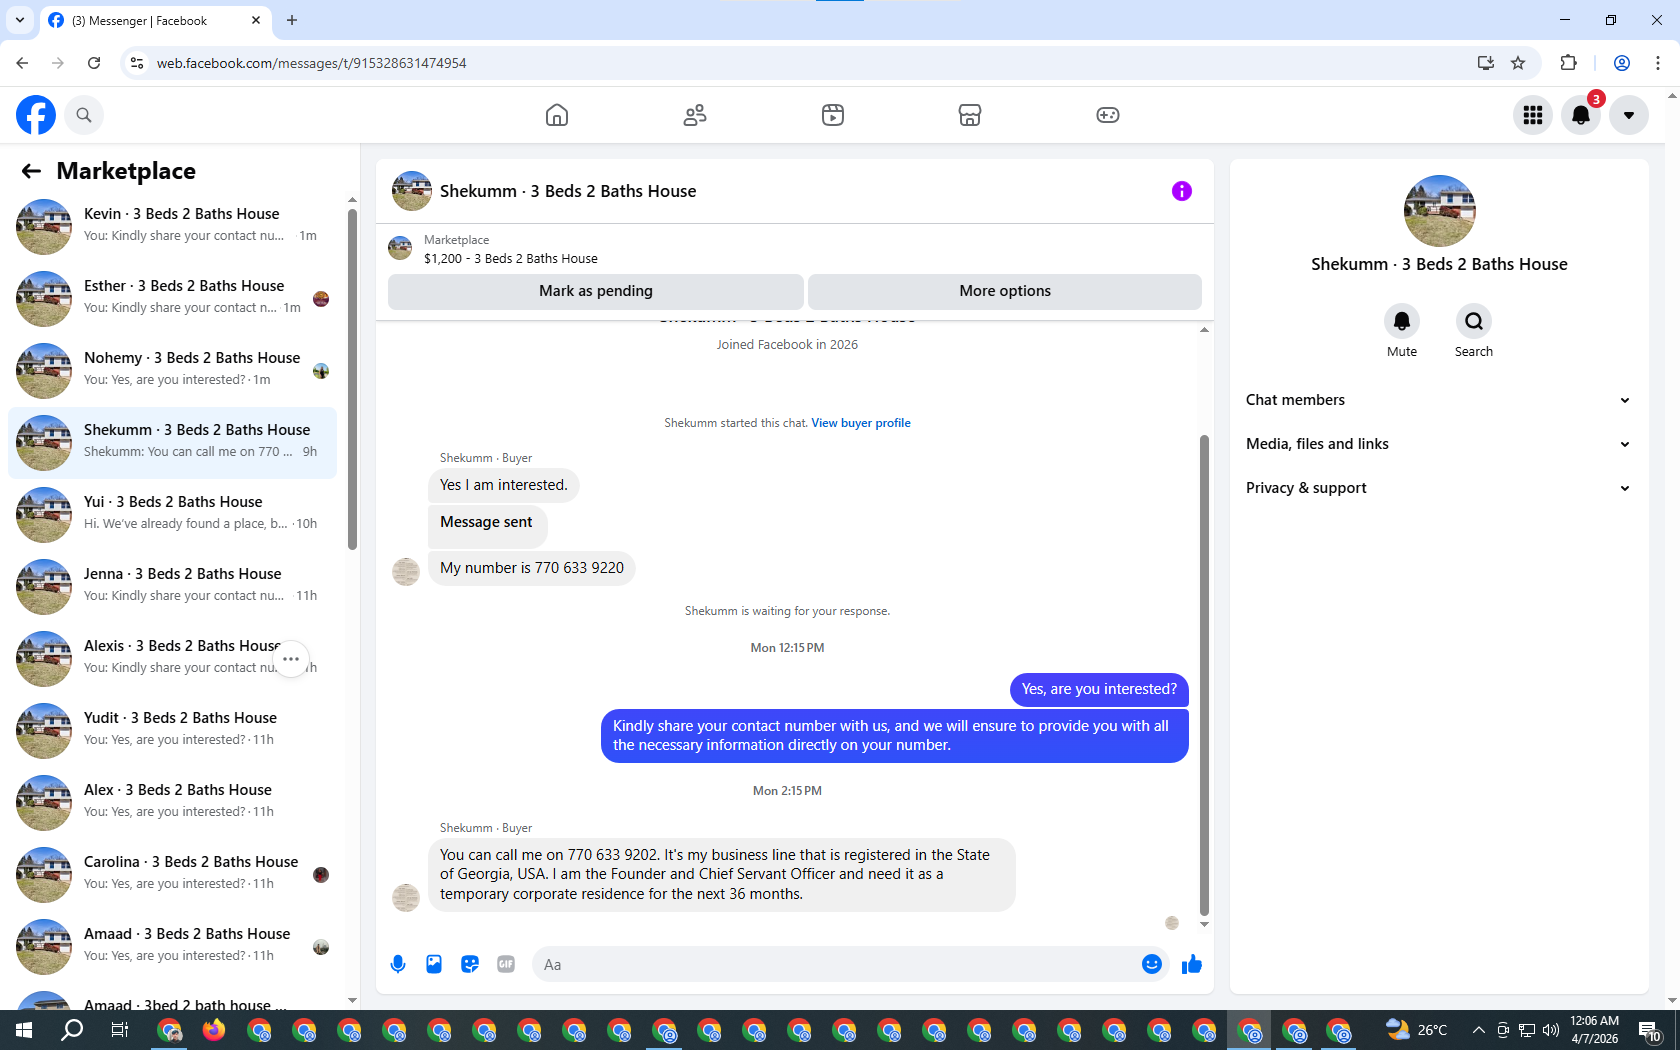The width and height of the screenshot is (1680, 1050).
Task: Open the Facebook menu grid icon
Action: click(1533, 115)
